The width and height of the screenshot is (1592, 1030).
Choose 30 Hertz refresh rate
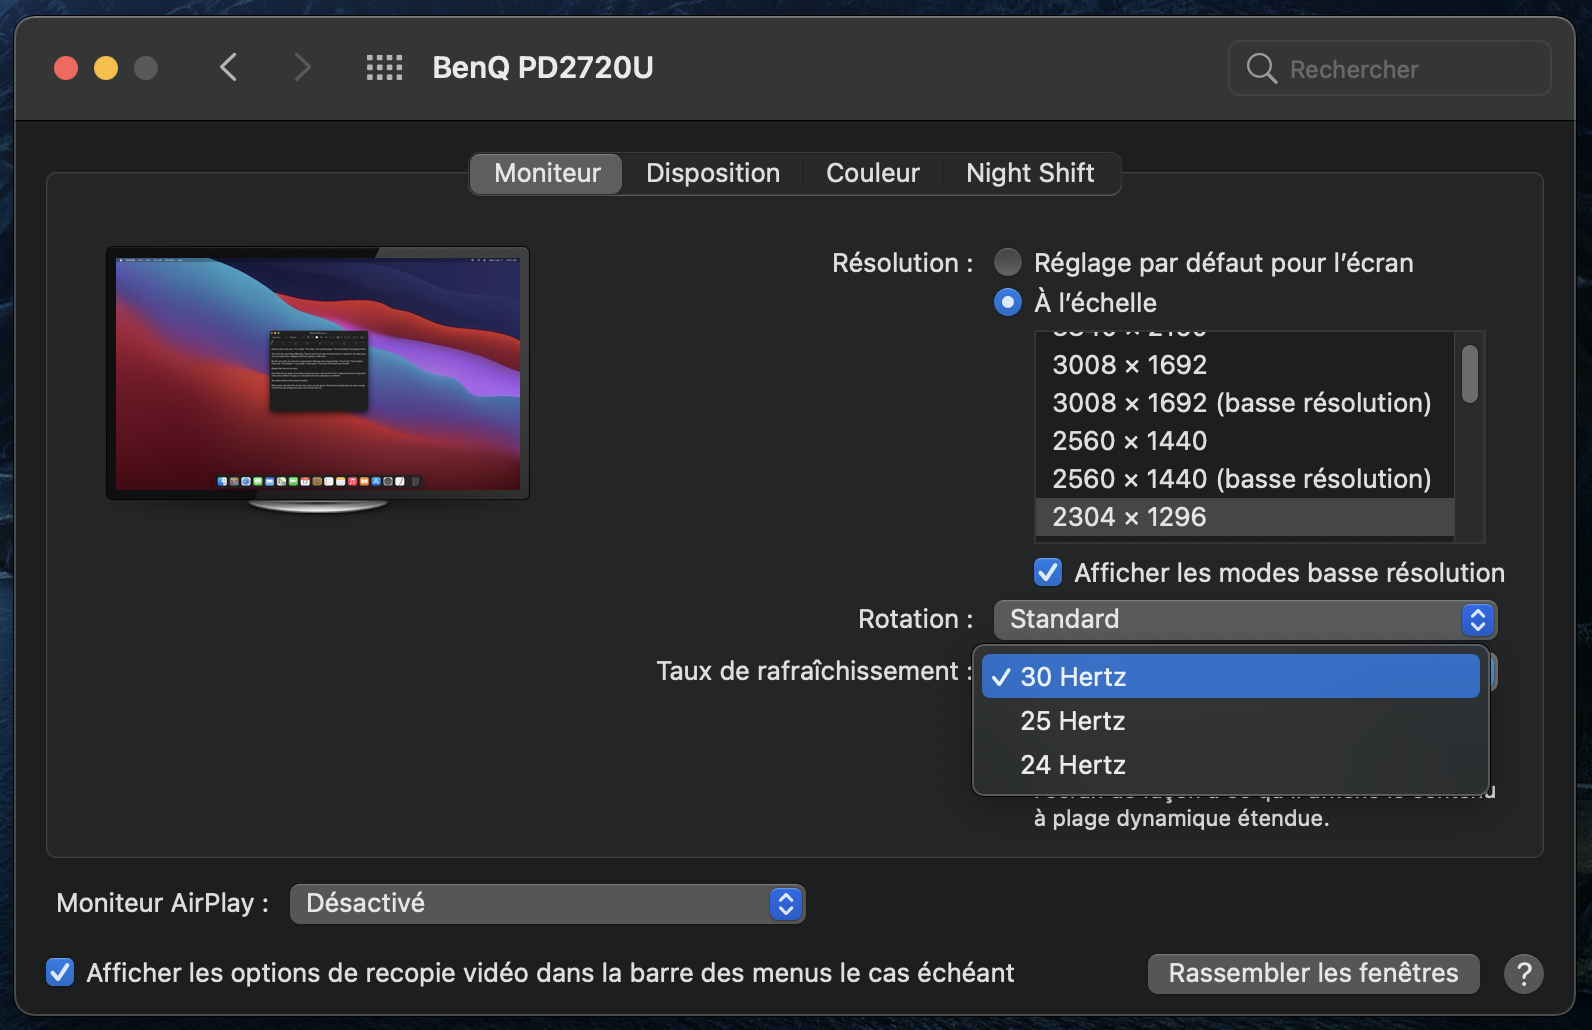coord(1231,677)
